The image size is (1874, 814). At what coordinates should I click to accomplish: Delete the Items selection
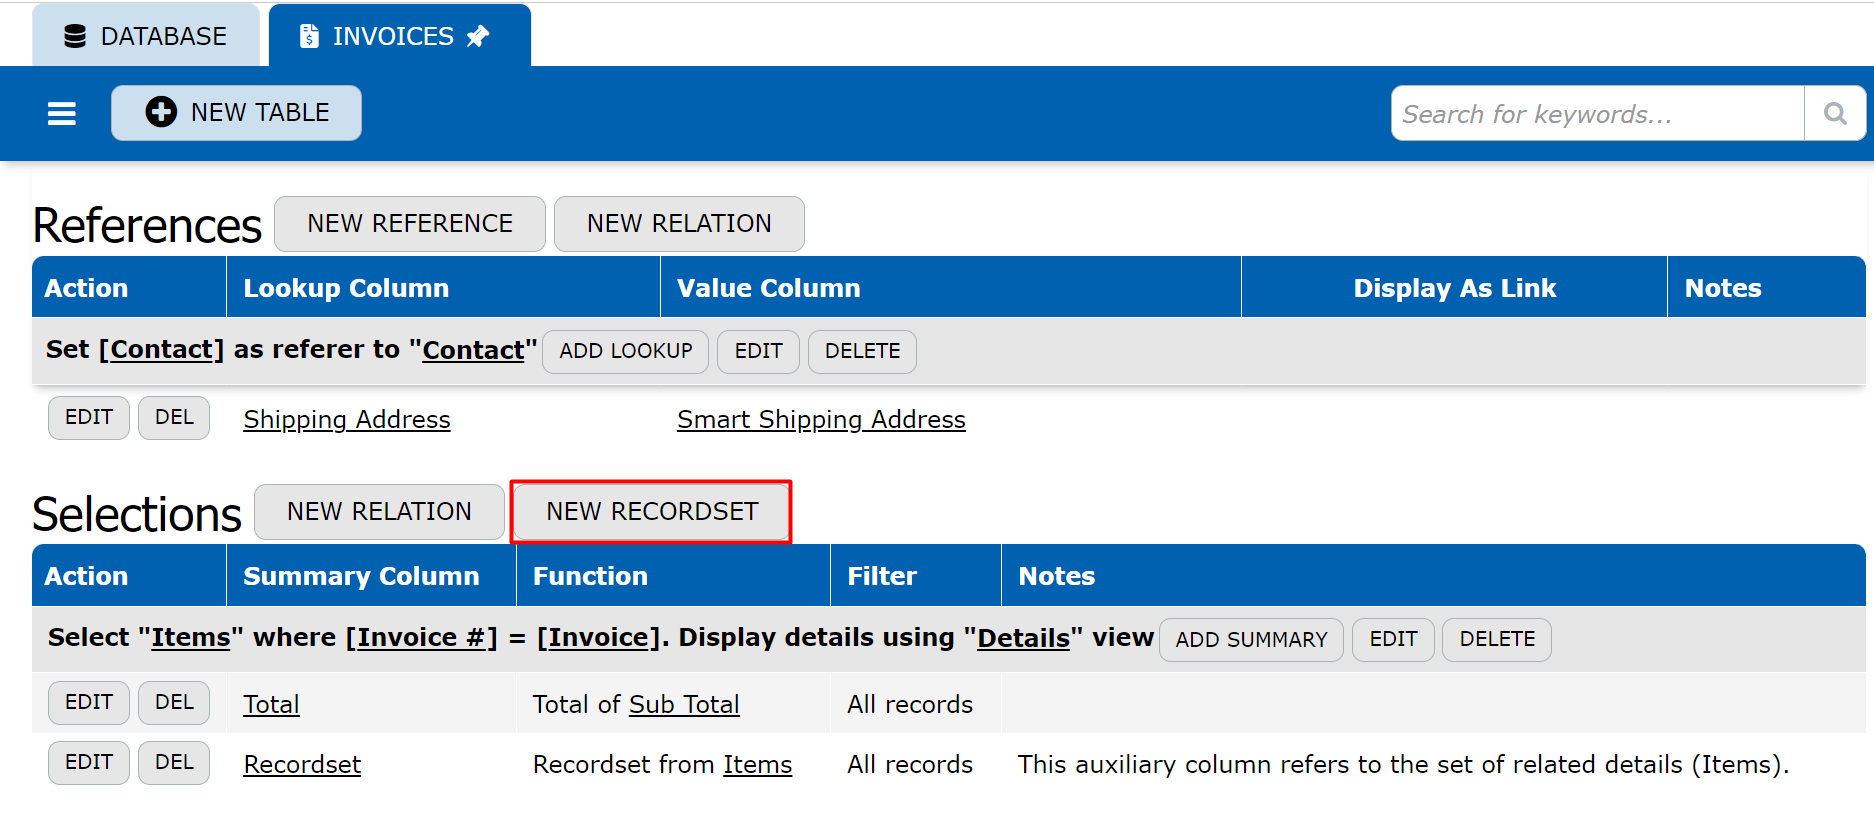pyautogui.click(x=1497, y=640)
